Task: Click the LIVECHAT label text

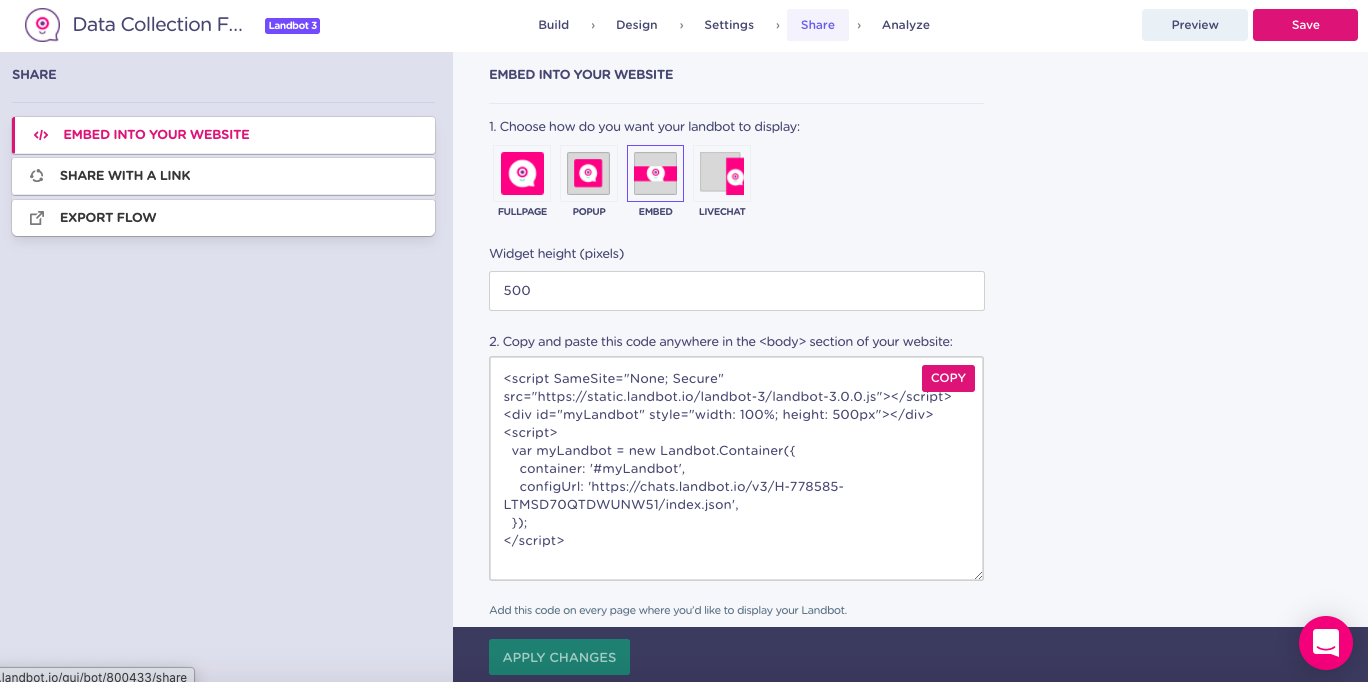Action: (722, 212)
